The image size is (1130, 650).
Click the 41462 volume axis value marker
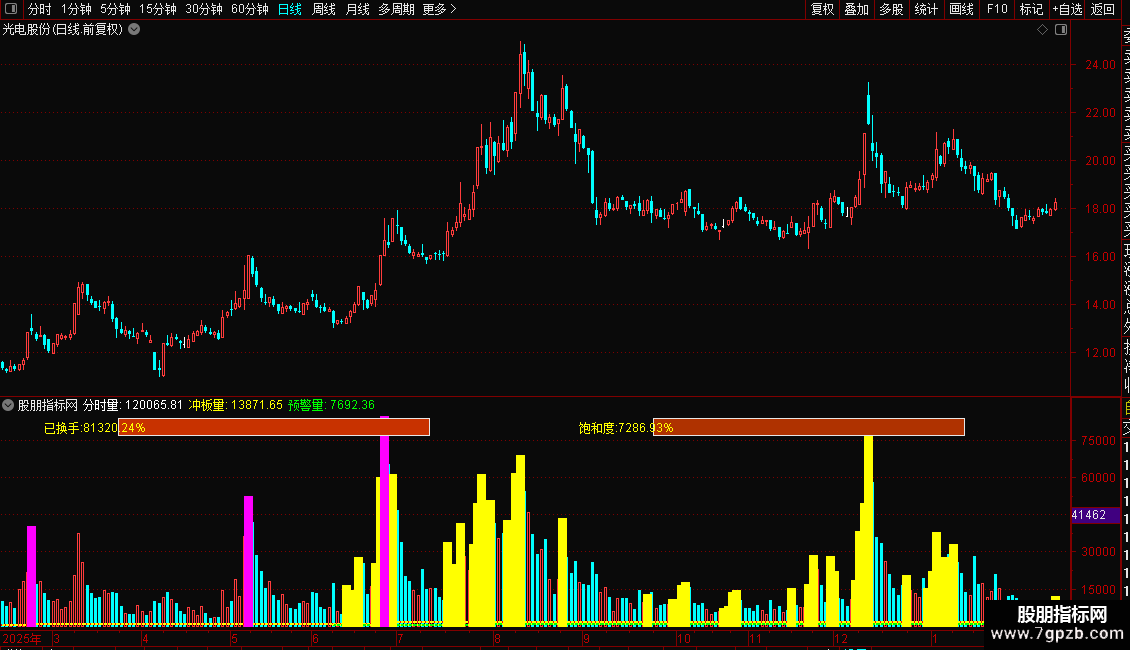click(1095, 515)
